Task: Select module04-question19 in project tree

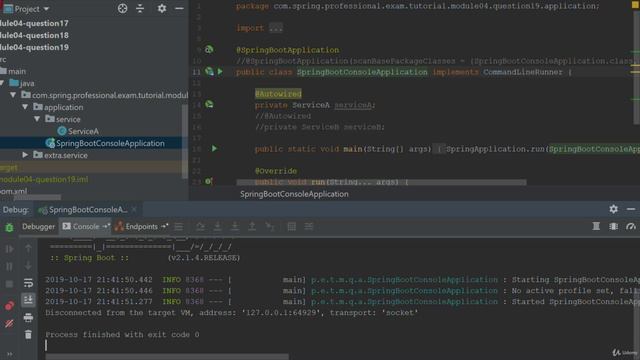Action: (34, 47)
